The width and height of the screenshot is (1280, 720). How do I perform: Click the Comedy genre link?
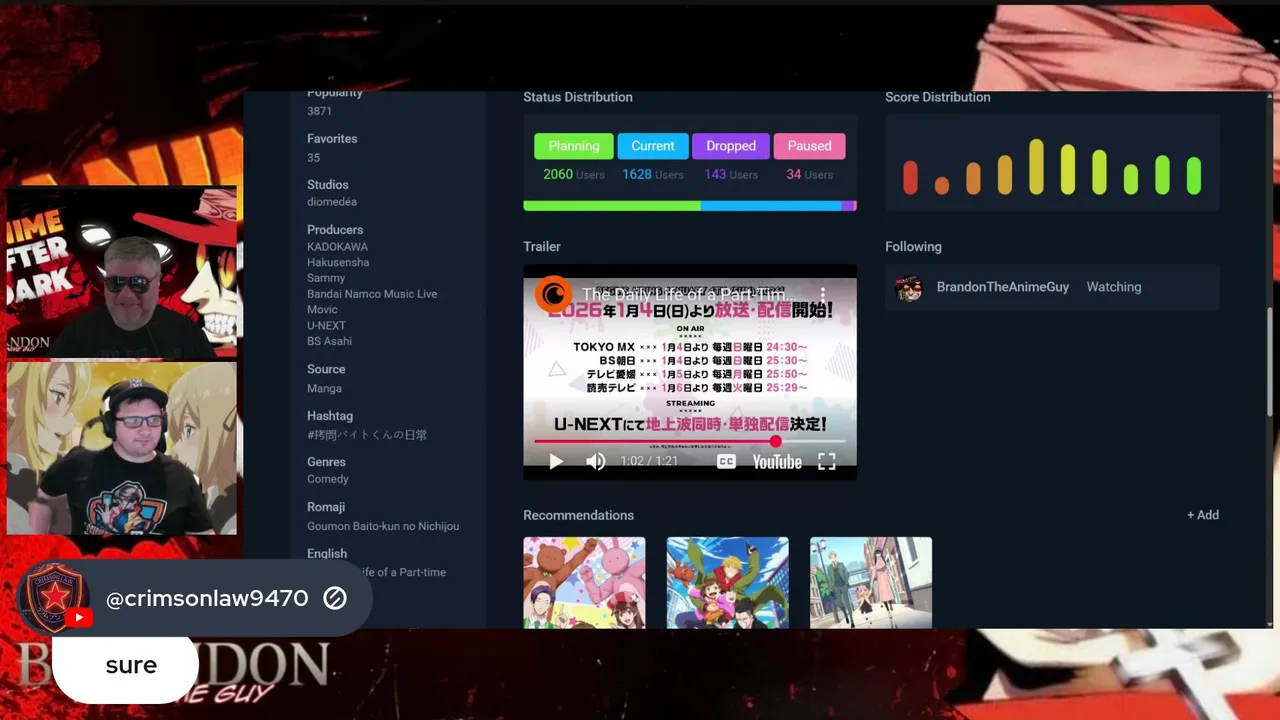click(x=328, y=479)
